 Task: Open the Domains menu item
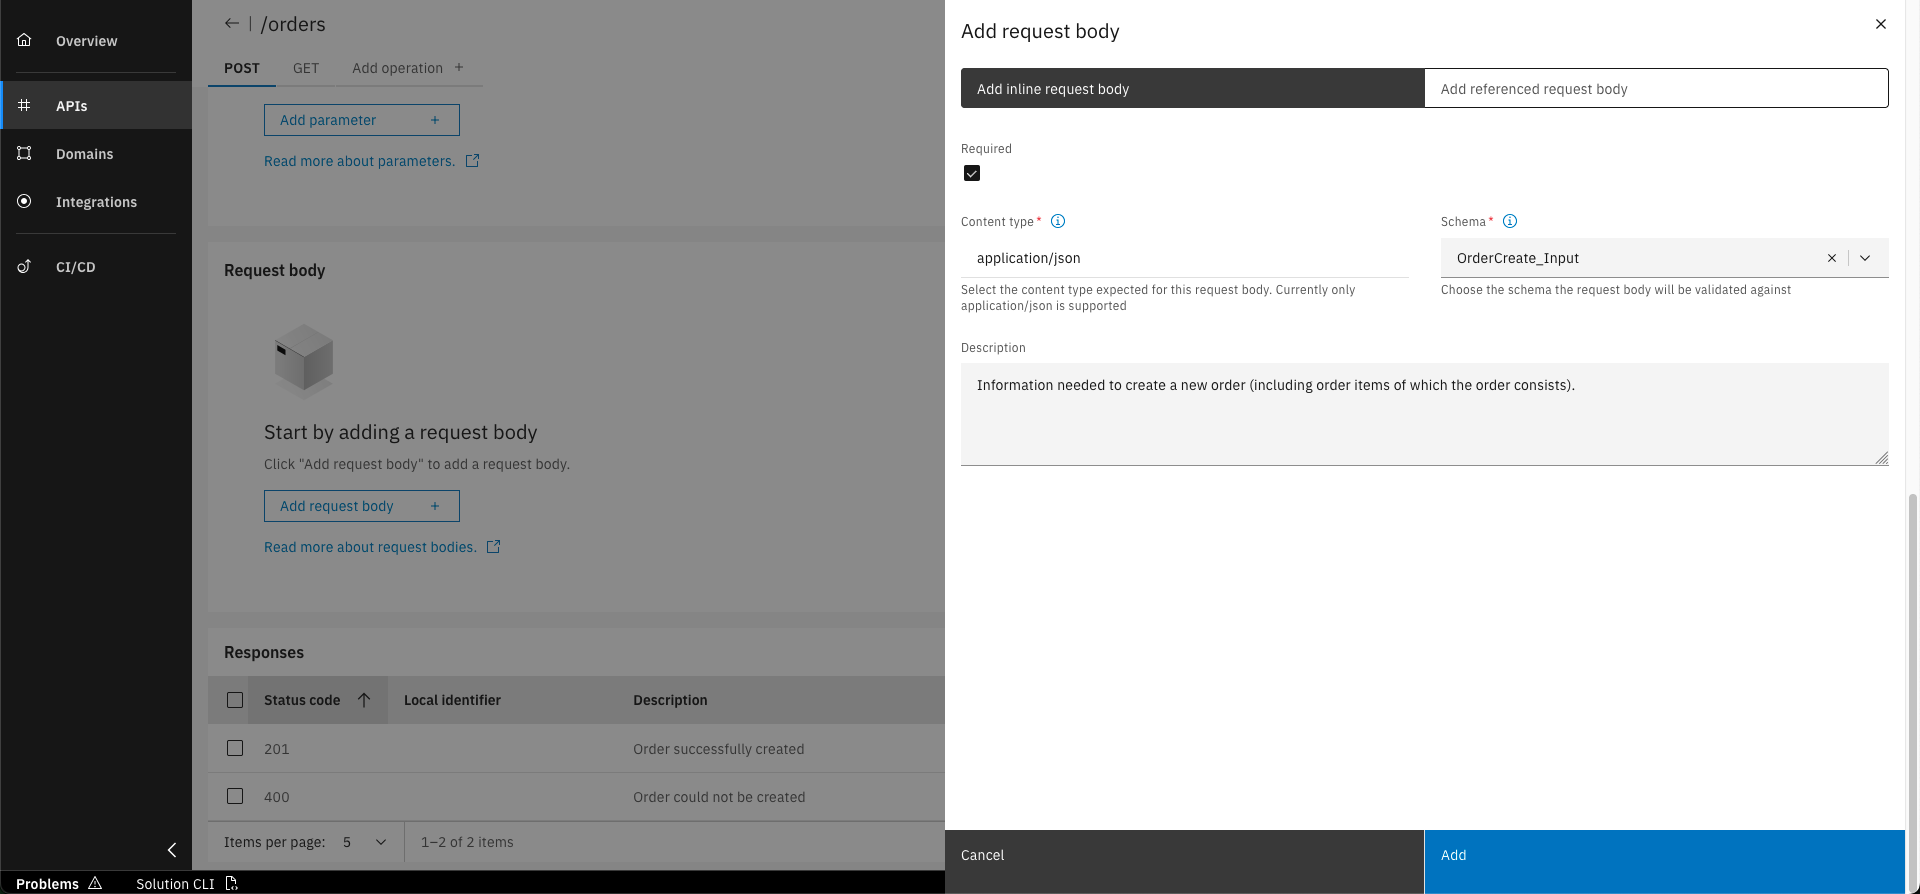(96, 153)
